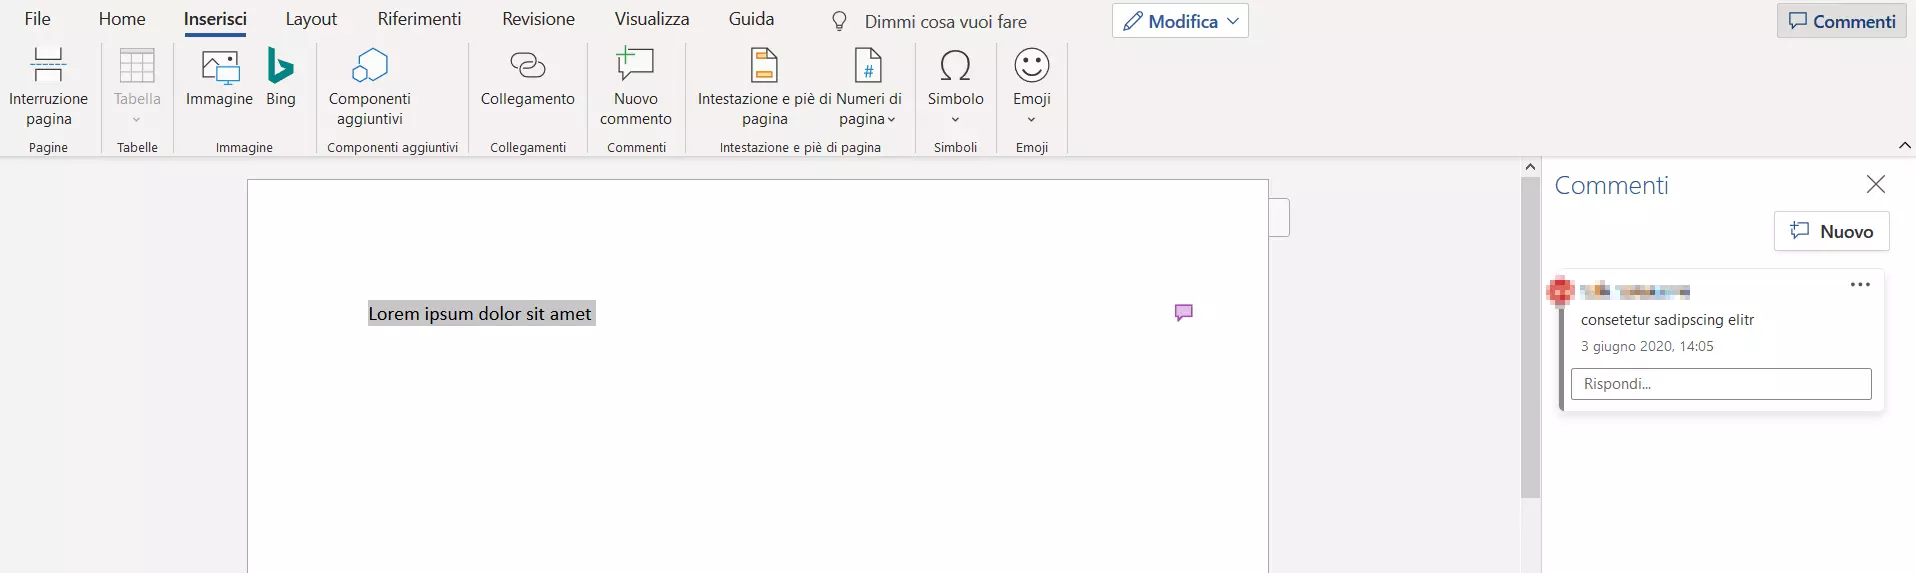Viewport: 1916px width, 573px height.
Task: Click the scrollbar up arrow
Action: click(x=1530, y=167)
